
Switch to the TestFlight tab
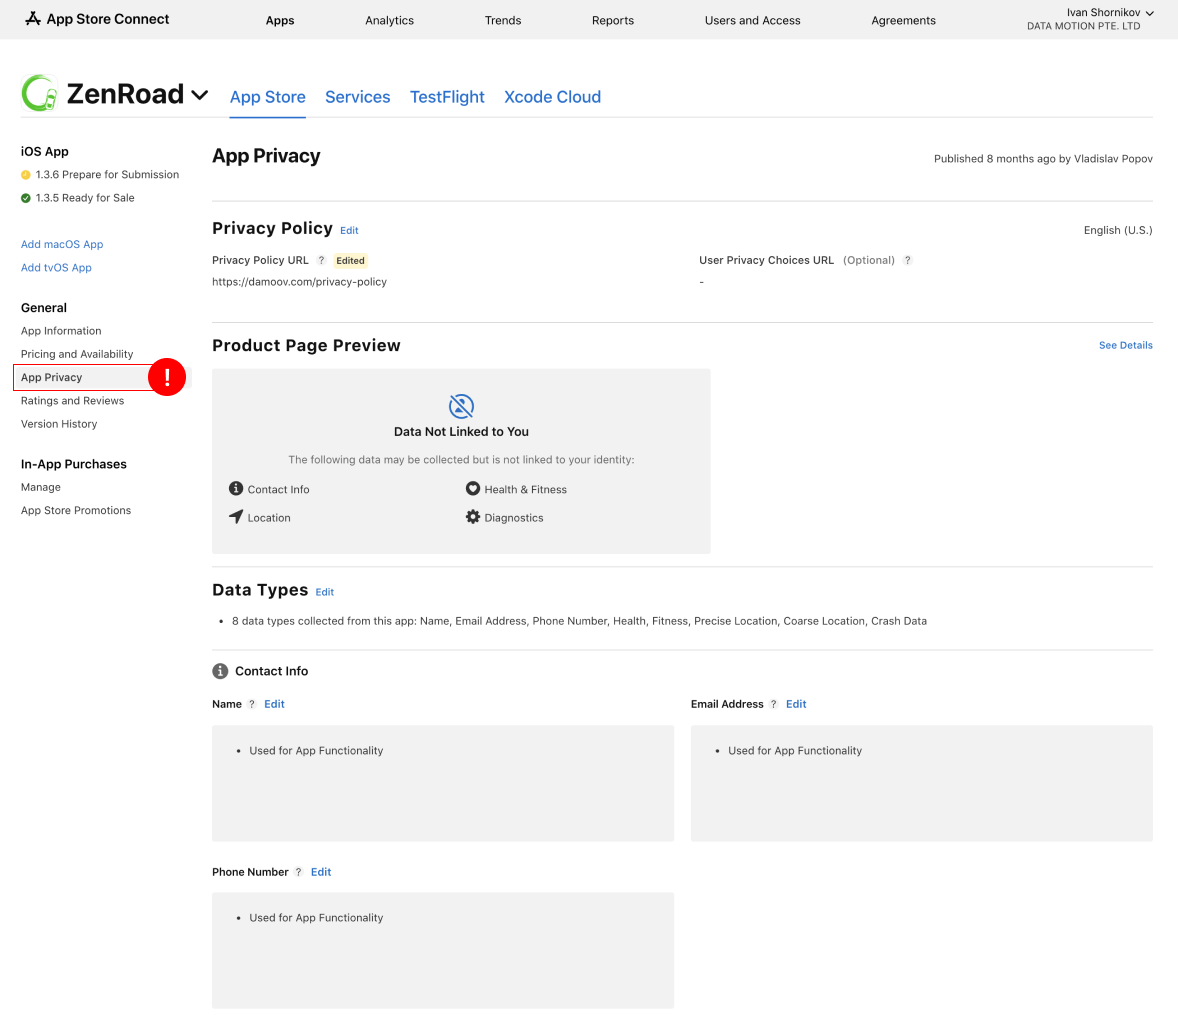tap(447, 98)
